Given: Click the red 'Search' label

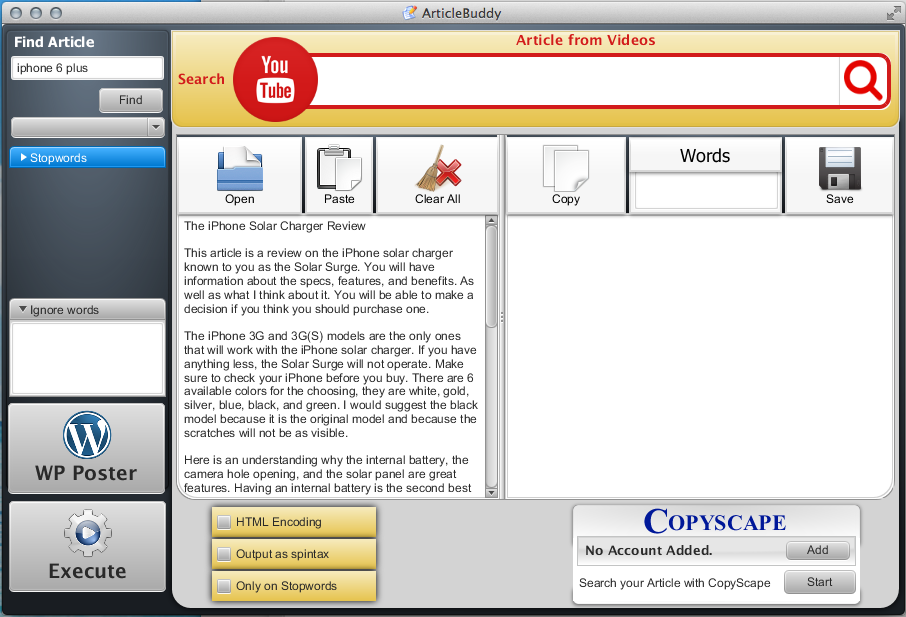Looking at the screenshot, I should (201, 79).
